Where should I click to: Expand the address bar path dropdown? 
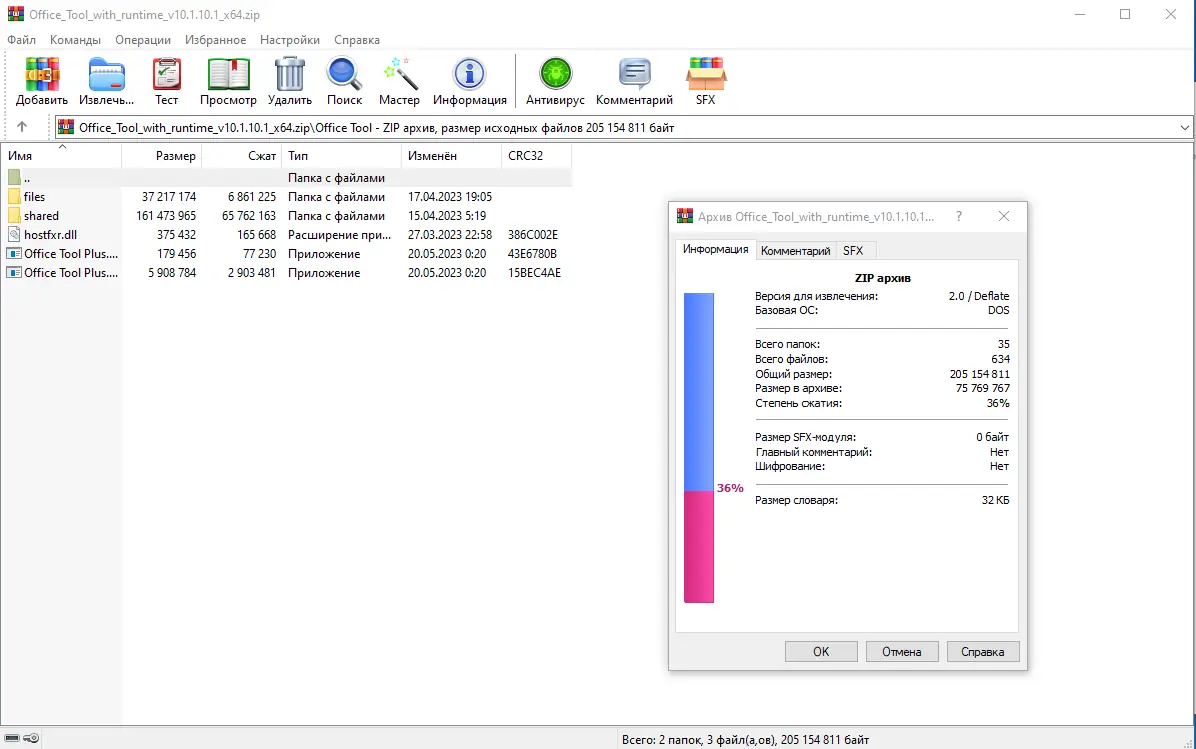[x=1185, y=127]
